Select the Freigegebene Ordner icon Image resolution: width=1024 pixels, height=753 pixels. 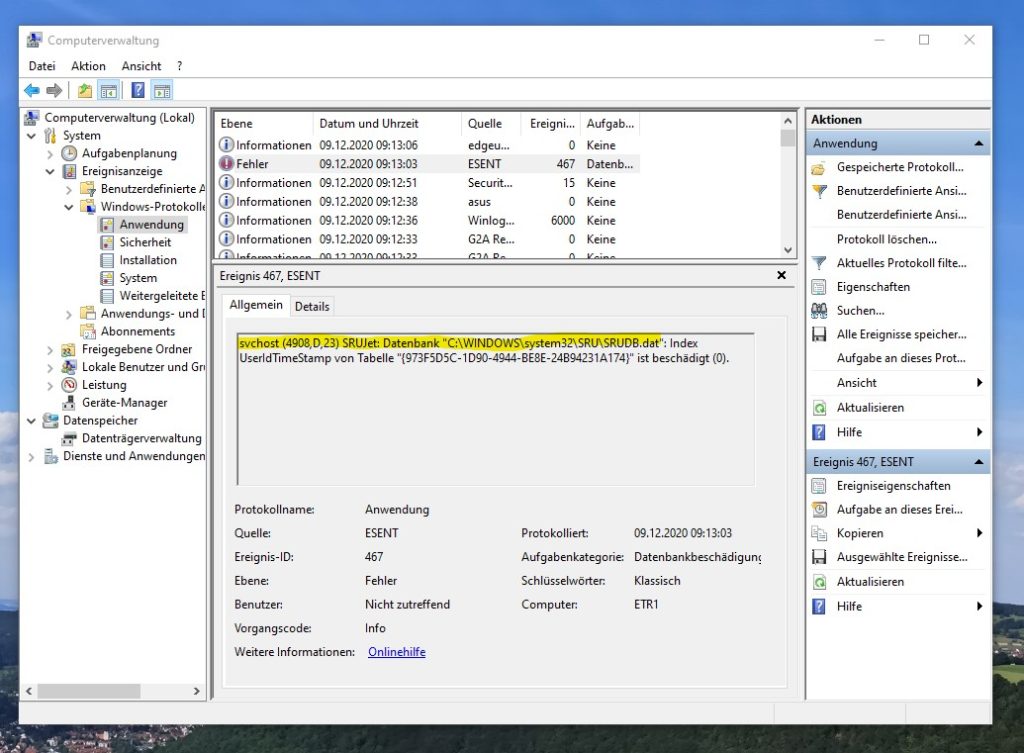pyautogui.click(x=69, y=349)
